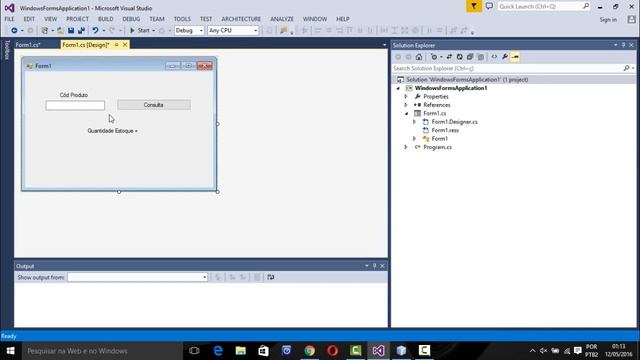Open the Toolbox side panel

[x=6, y=50]
